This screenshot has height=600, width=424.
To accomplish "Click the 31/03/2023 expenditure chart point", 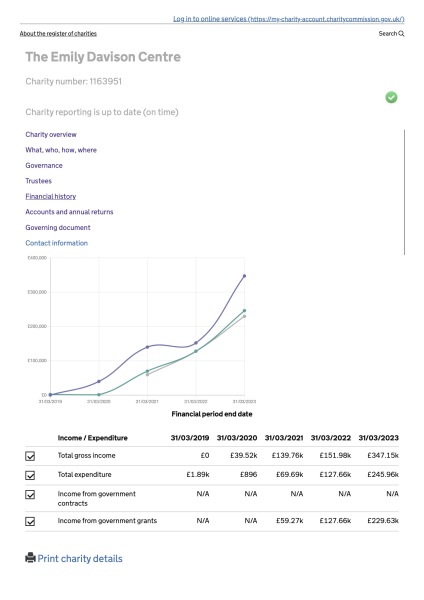I will point(245,311).
